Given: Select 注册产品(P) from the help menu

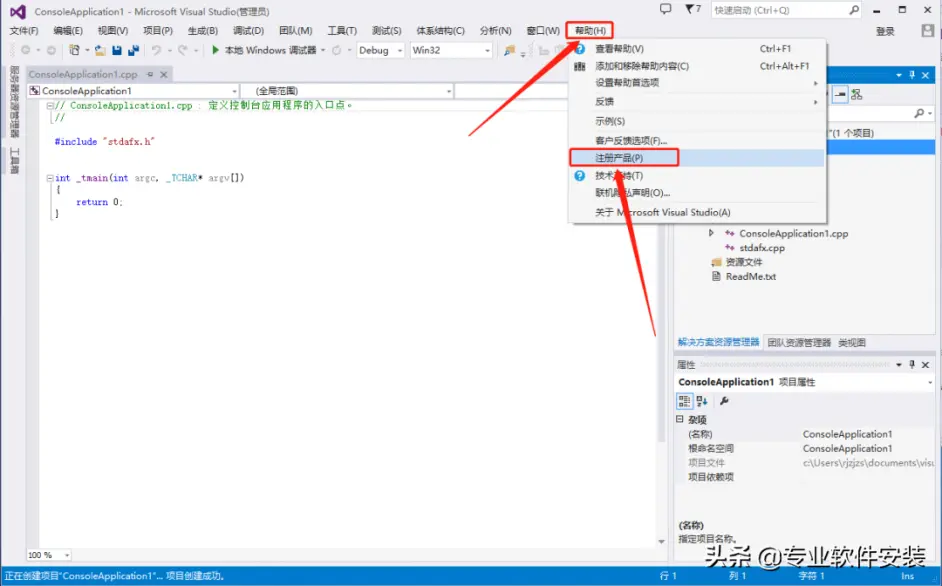Looking at the screenshot, I should click(697, 157).
